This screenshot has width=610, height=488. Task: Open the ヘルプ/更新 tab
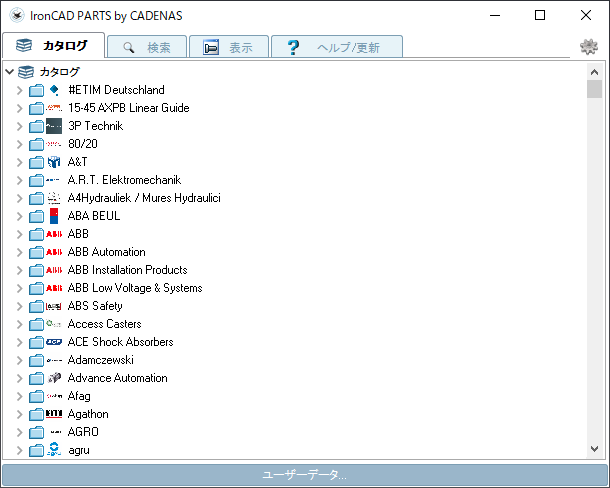(337, 47)
